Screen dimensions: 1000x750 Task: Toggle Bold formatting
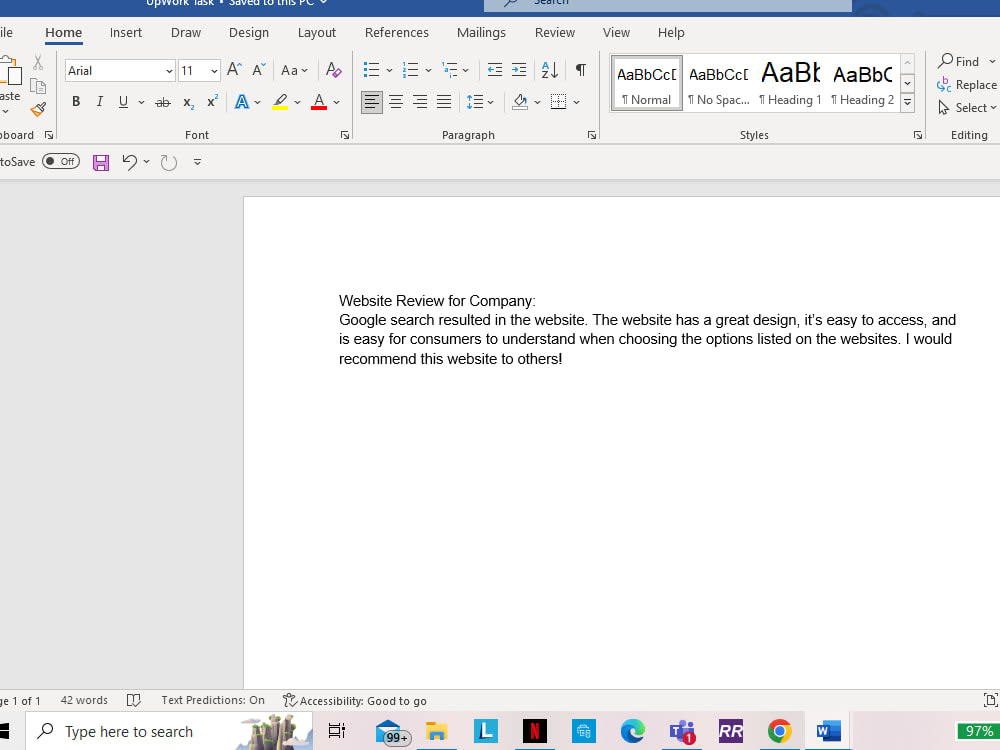coord(76,102)
